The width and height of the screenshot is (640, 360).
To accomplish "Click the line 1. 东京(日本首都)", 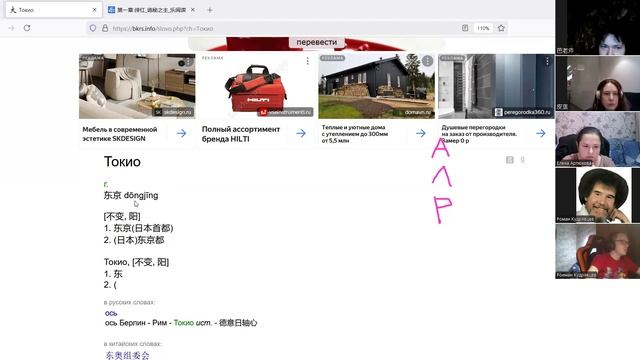I will click(138, 228).
